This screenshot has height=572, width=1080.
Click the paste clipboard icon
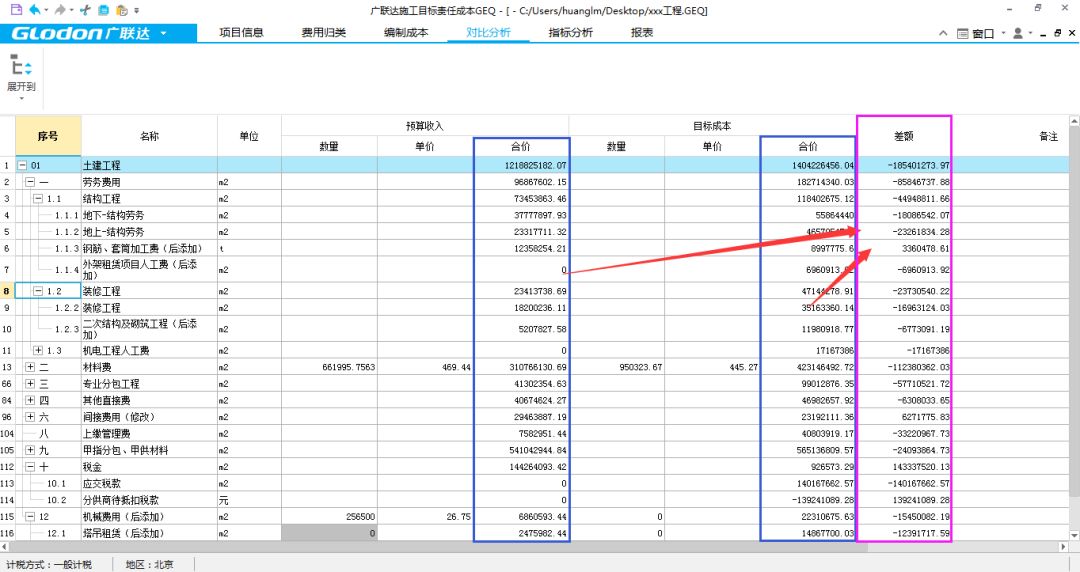(x=121, y=10)
